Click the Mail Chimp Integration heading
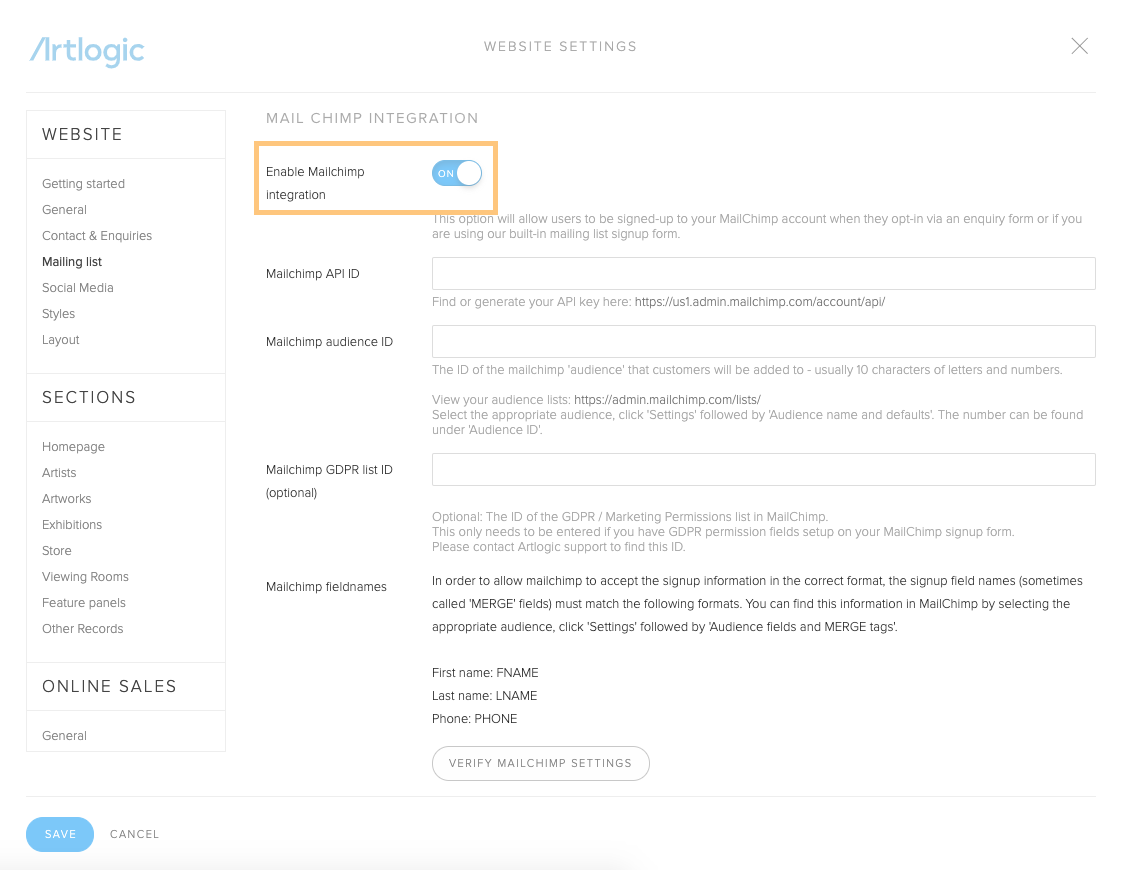The height and width of the screenshot is (870, 1130). (x=372, y=118)
